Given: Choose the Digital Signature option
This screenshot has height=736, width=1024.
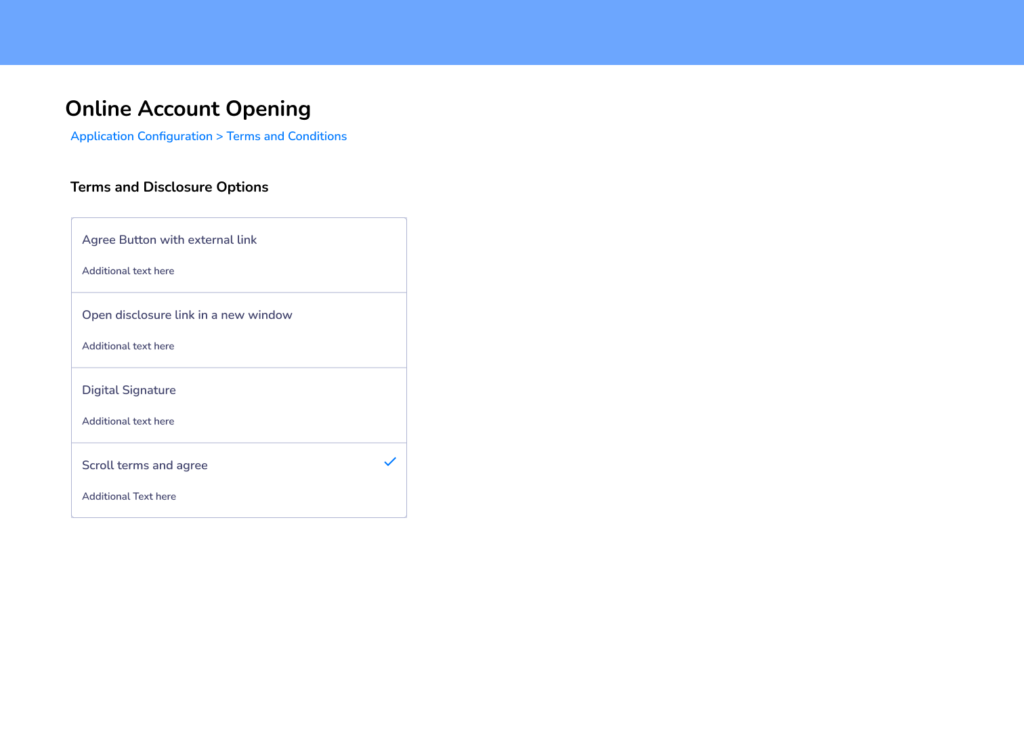Looking at the screenshot, I should (x=129, y=390).
